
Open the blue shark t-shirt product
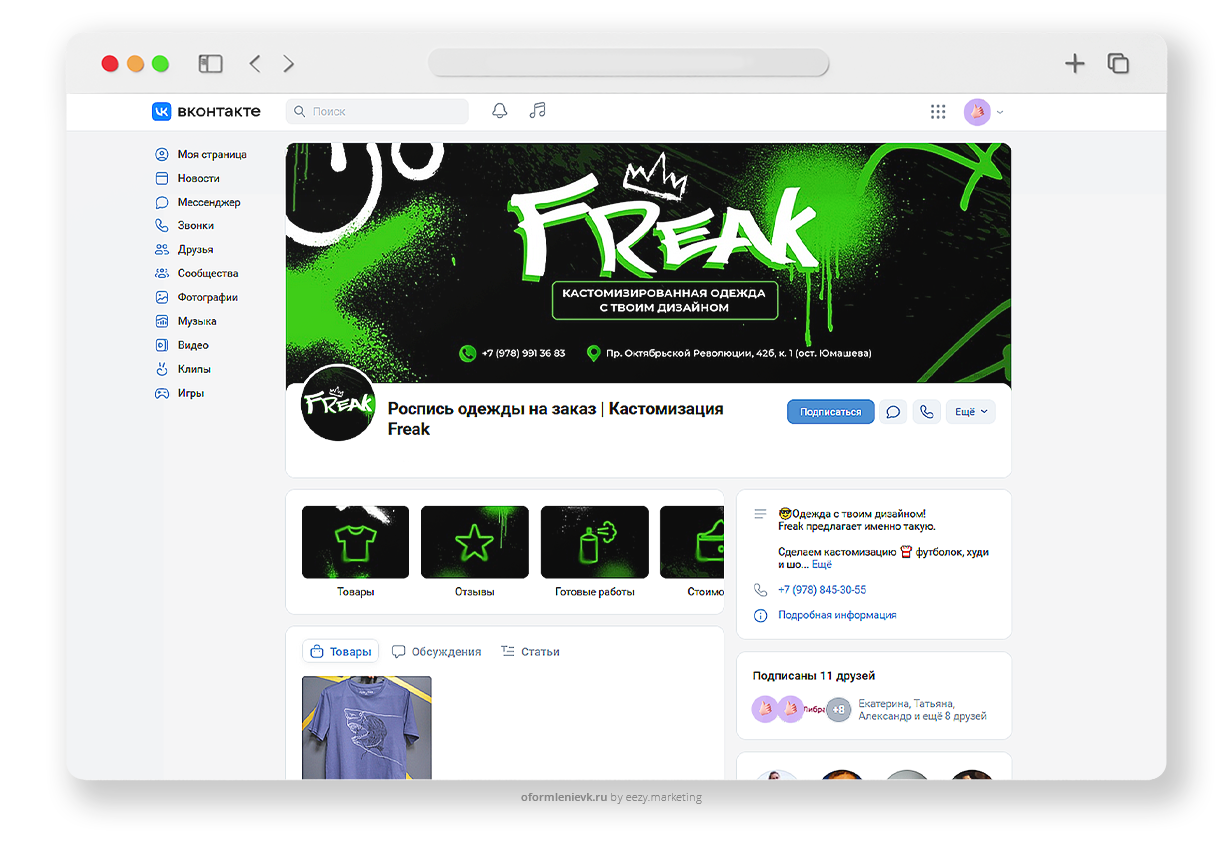(367, 727)
